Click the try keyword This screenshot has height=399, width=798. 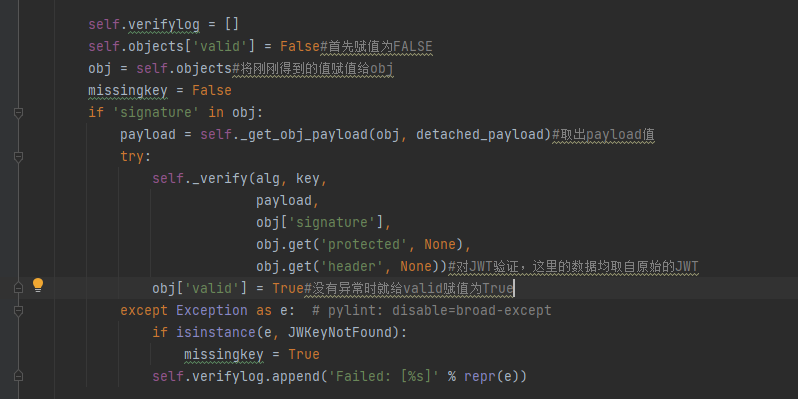(x=132, y=157)
